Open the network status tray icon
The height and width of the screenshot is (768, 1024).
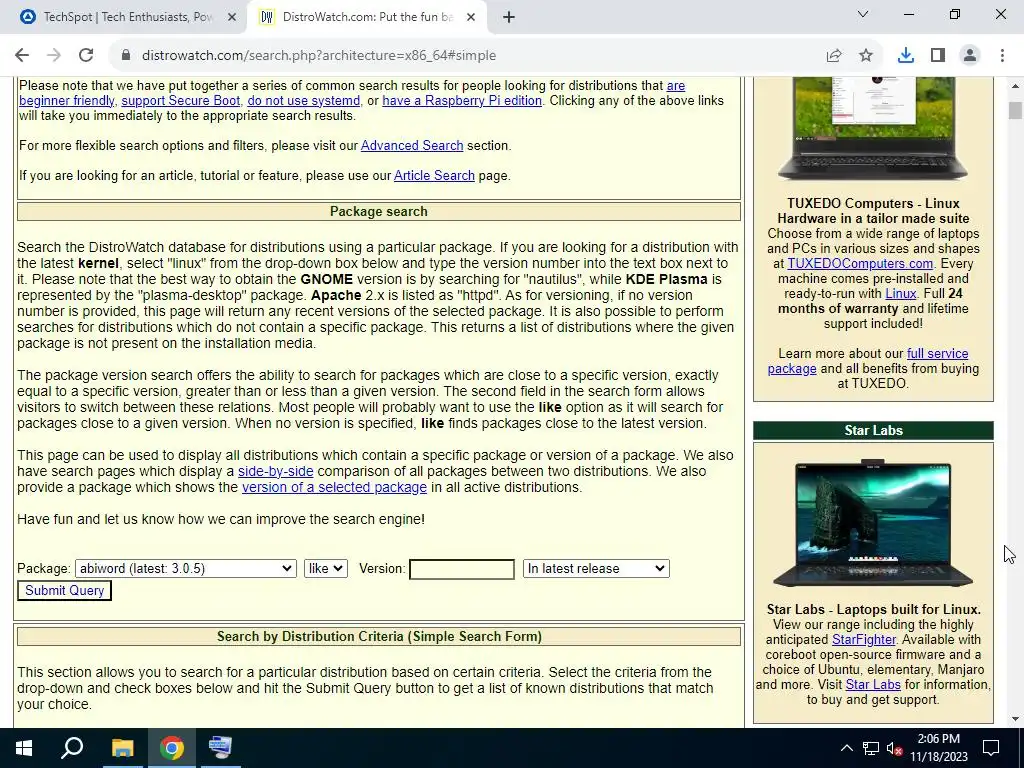[871, 748]
